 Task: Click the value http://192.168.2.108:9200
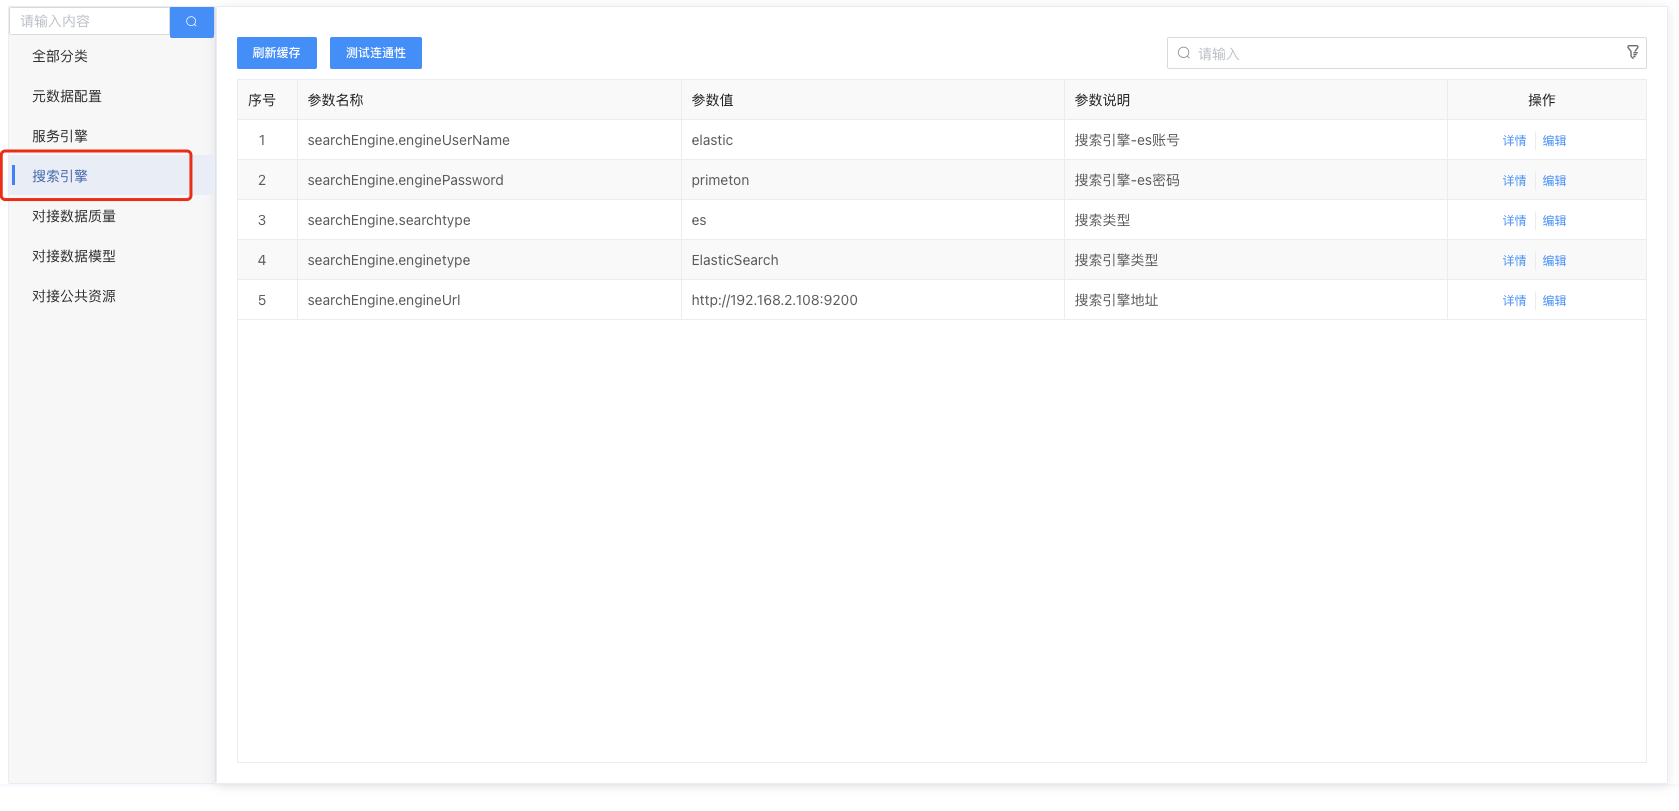click(x=774, y=300)
